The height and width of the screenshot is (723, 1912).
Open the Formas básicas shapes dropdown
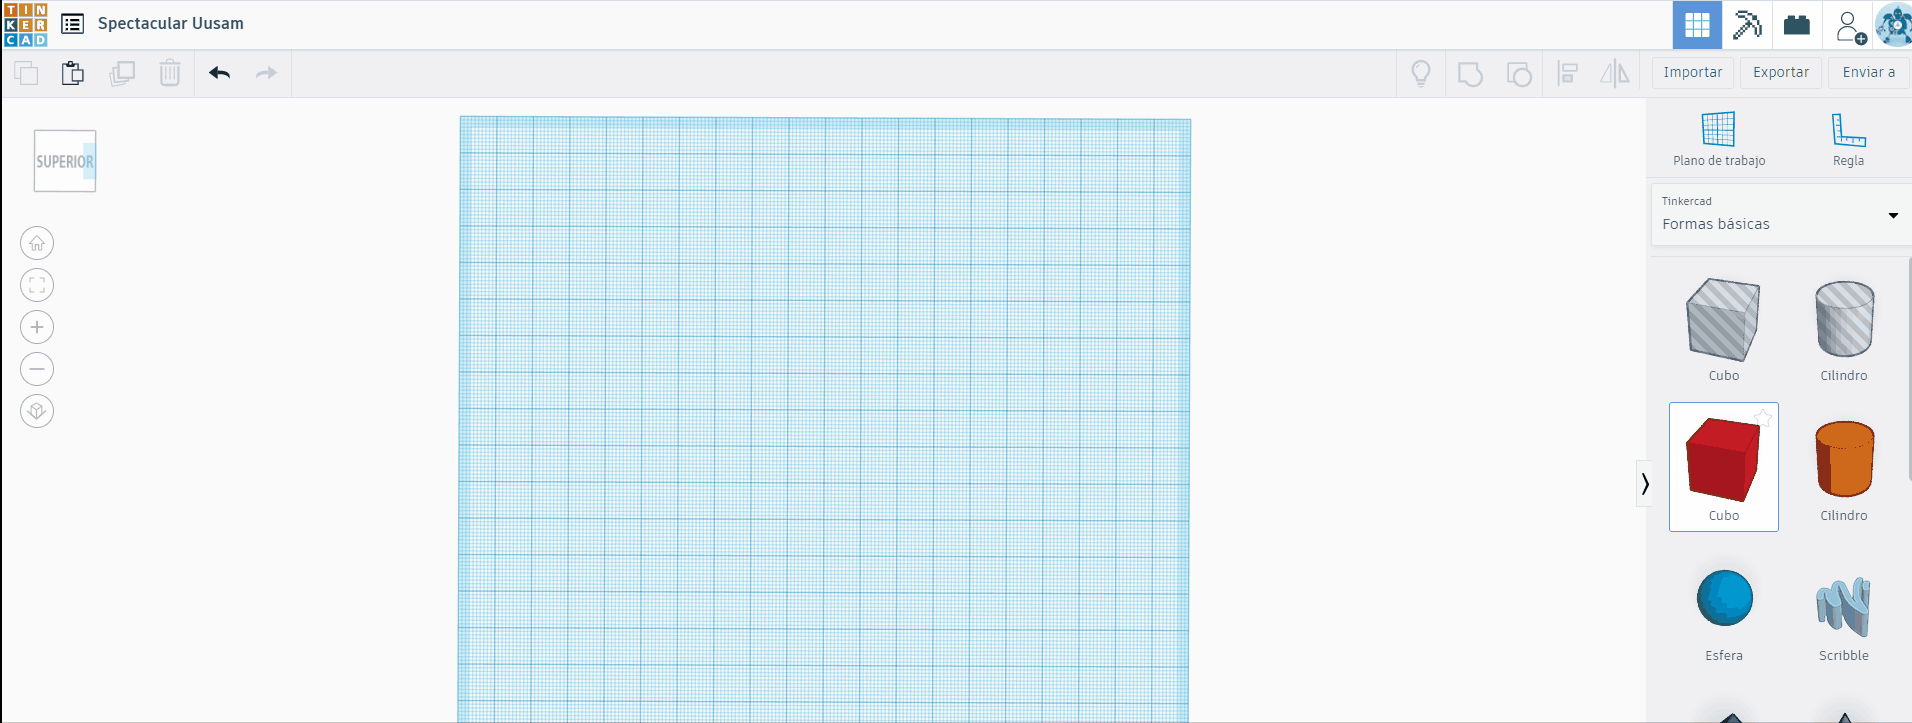point(1780,214)
